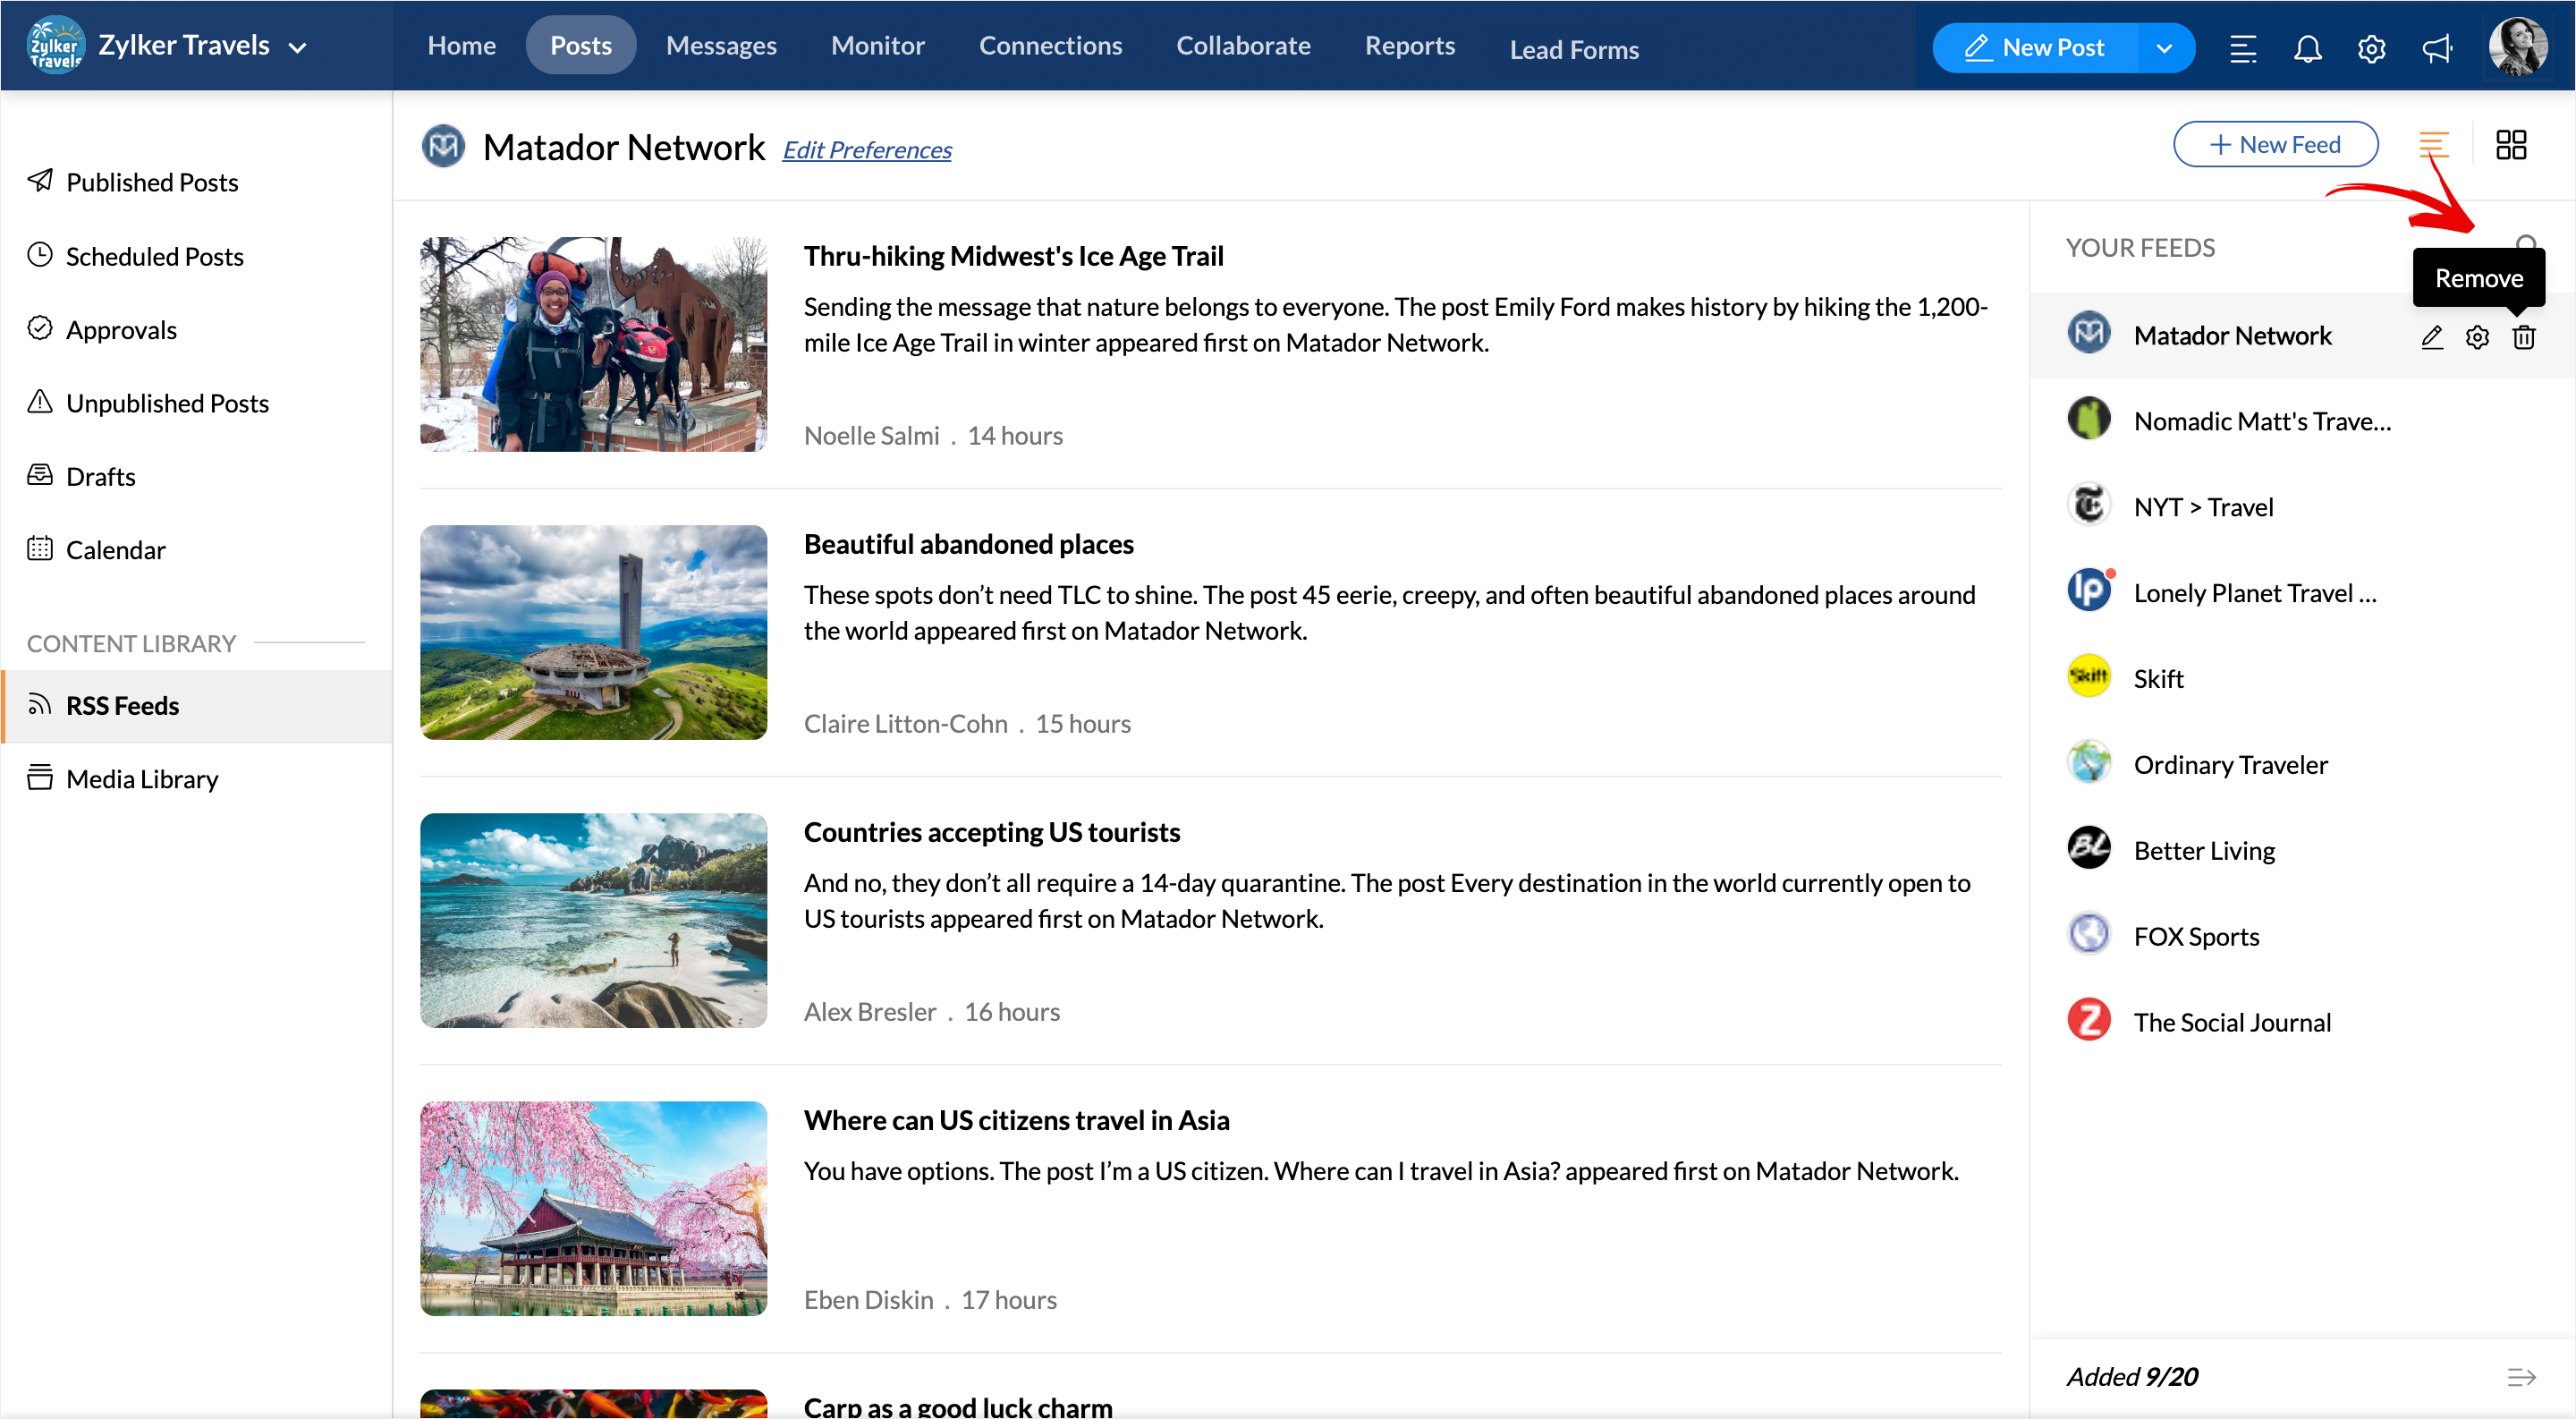
Task: Open Unpublished Posts in sidebar
Action: click(x=196, y=403)
